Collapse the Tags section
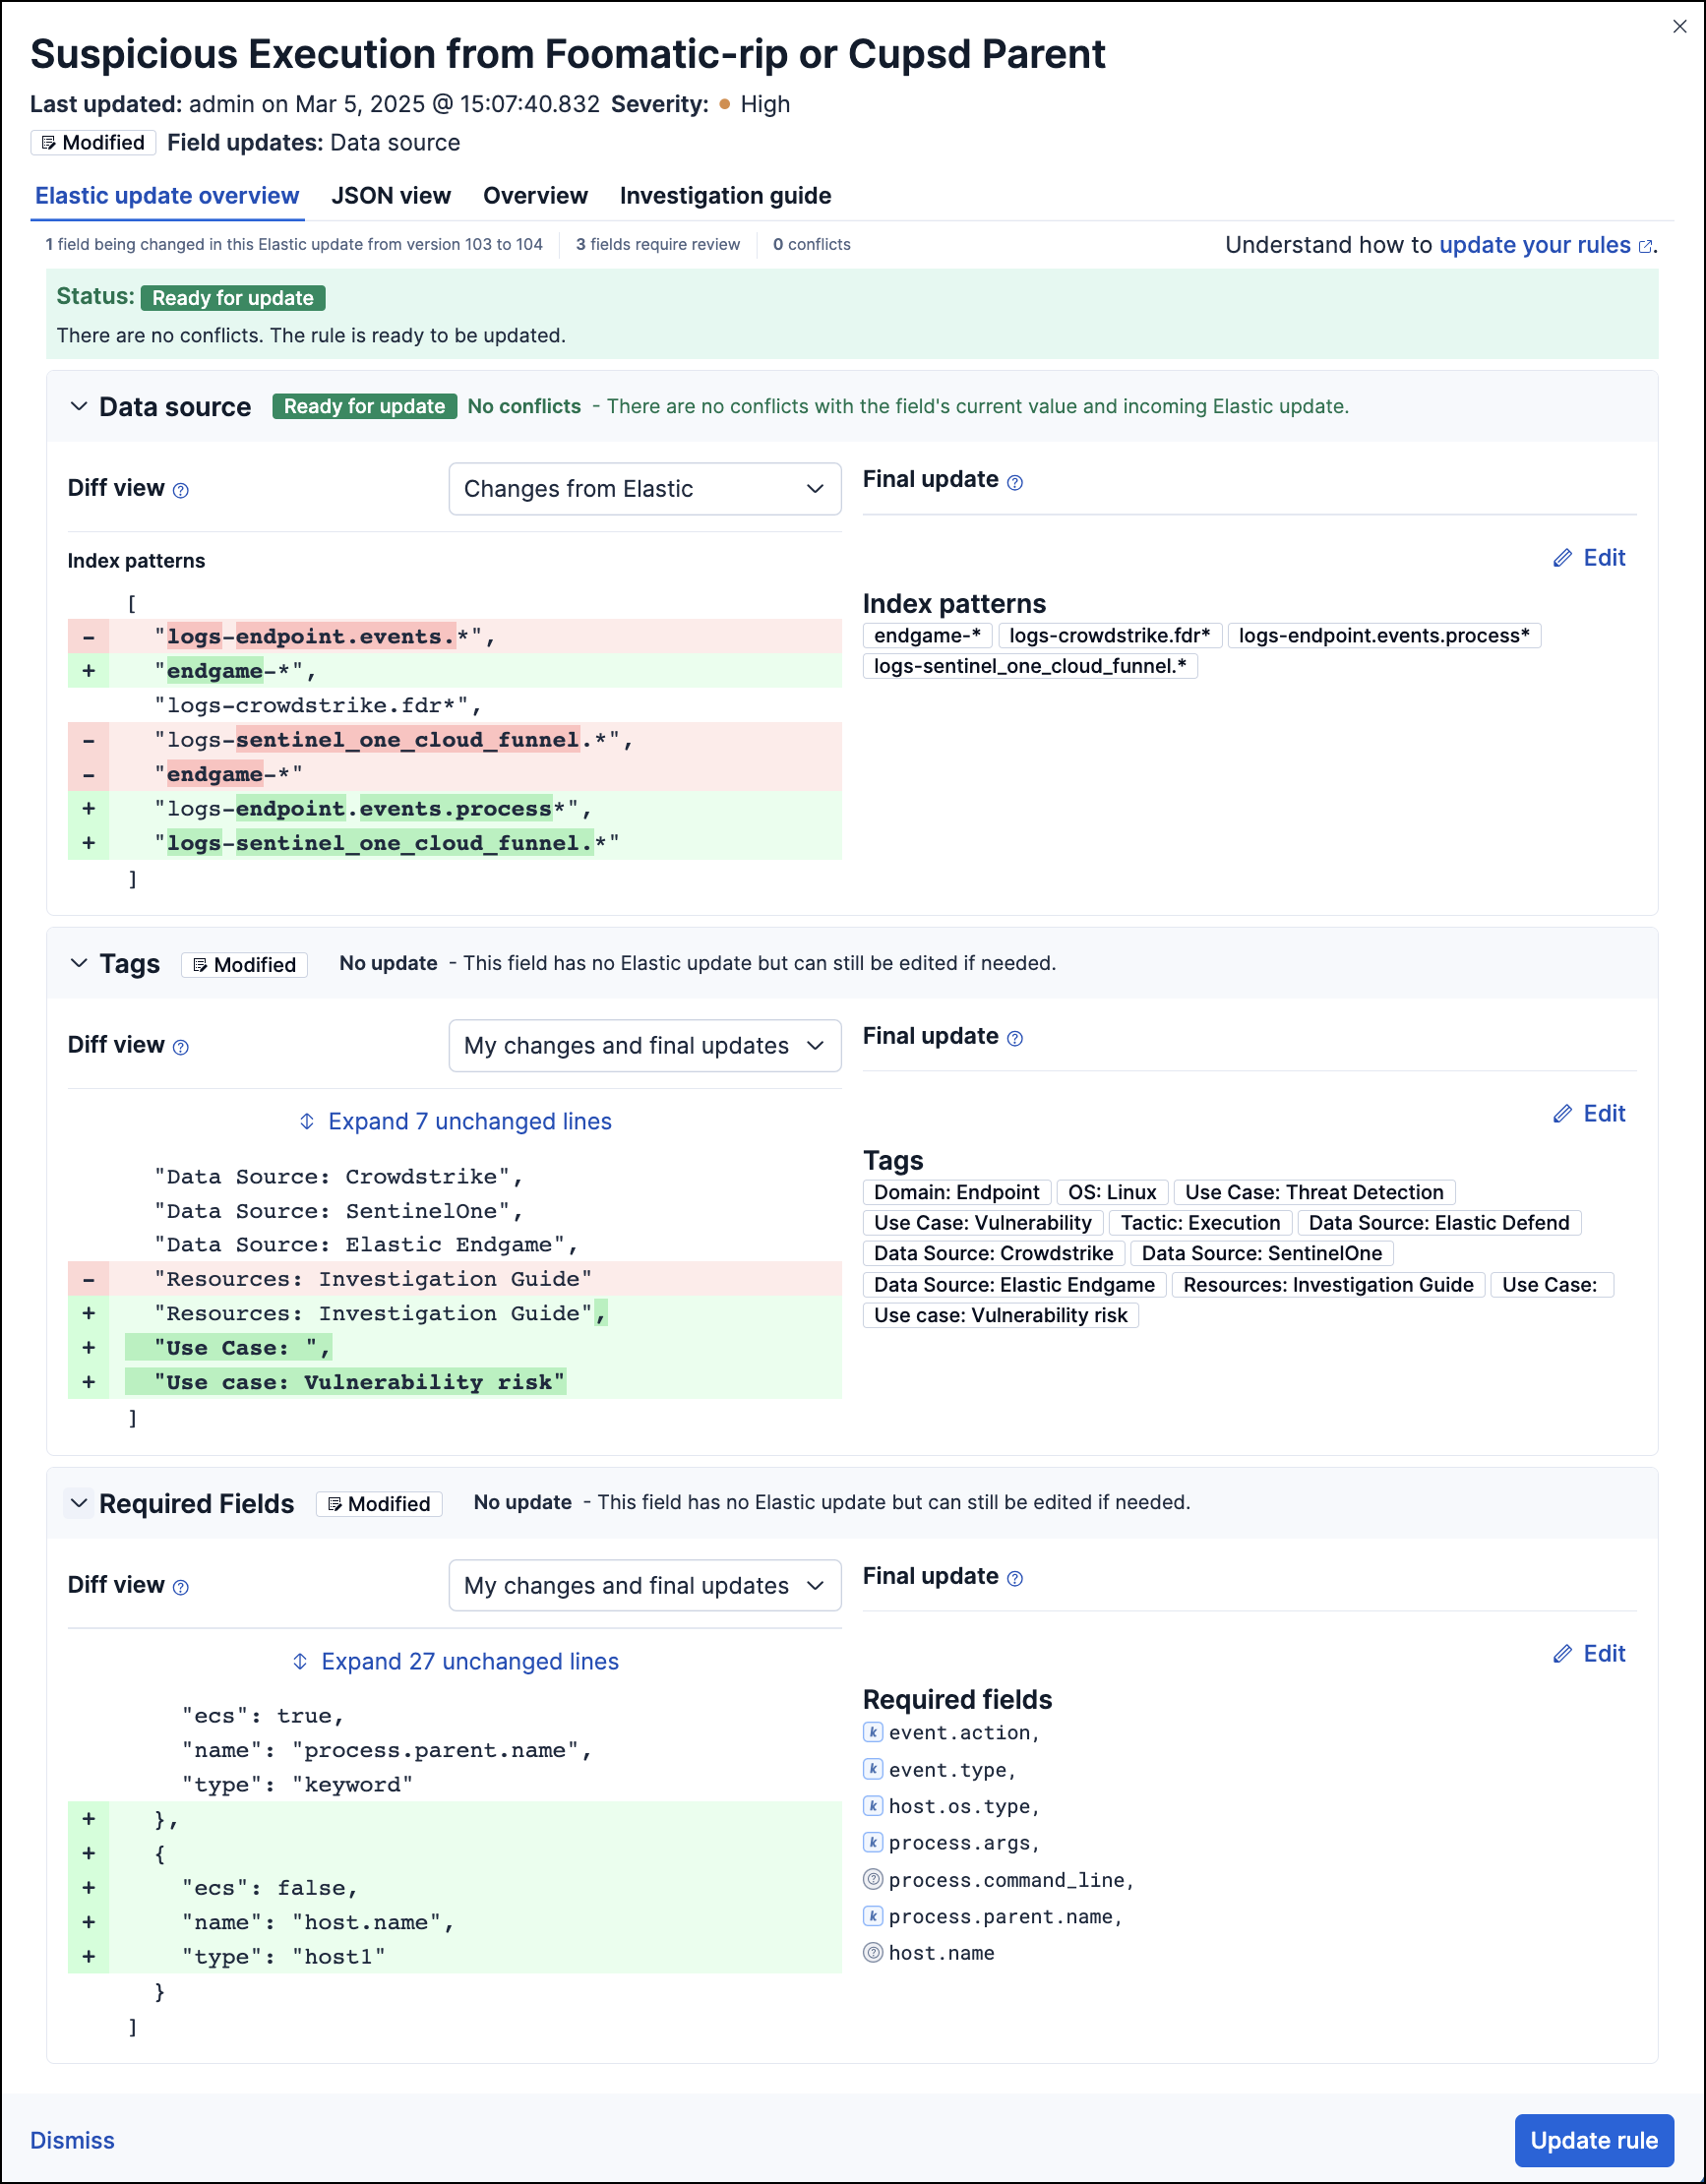Screen dimensions: 1706x2184 [x=79, y=963]
